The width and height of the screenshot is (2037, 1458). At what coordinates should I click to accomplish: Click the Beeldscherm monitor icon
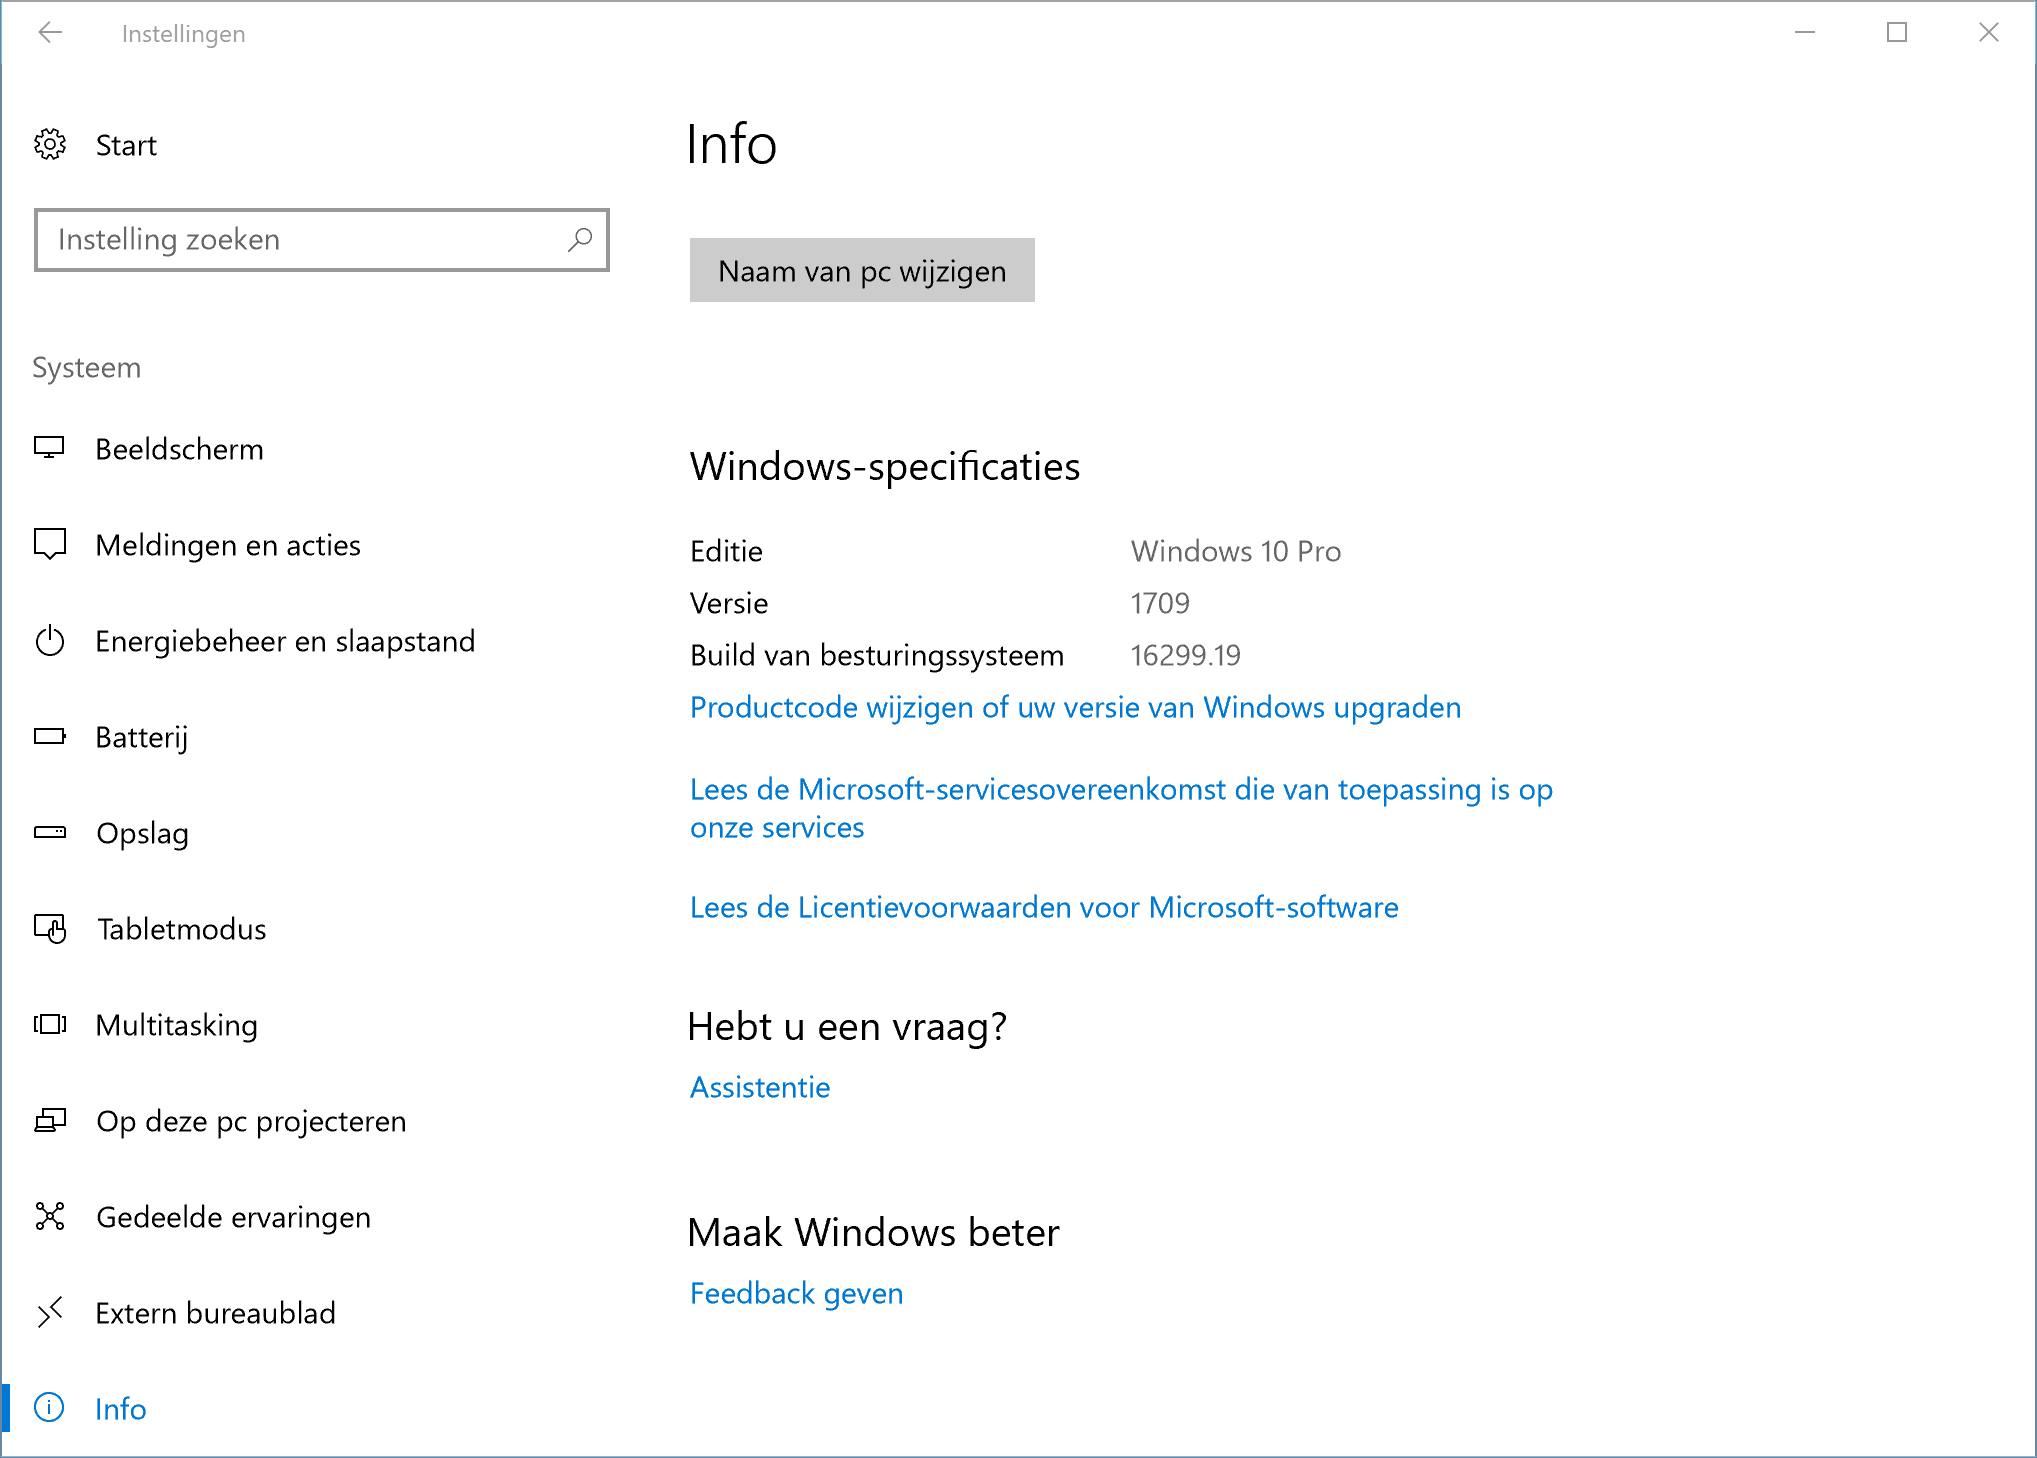click(x=50, y=448)
